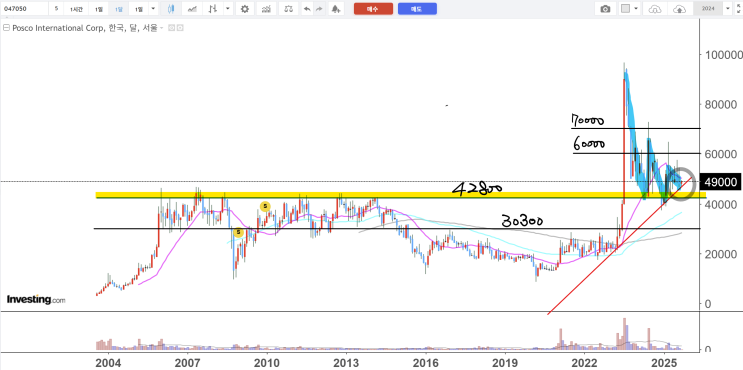Select the 5-minute interval button
The image size is (743, 370).
[56, 9]
